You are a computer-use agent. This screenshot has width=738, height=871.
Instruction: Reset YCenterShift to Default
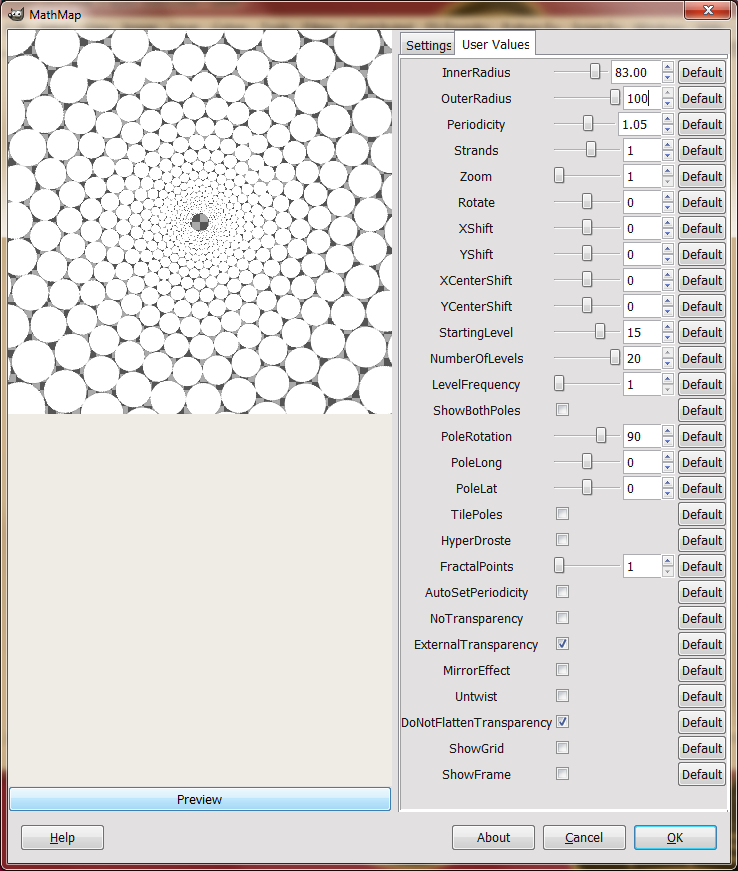[x=701, y=306]
